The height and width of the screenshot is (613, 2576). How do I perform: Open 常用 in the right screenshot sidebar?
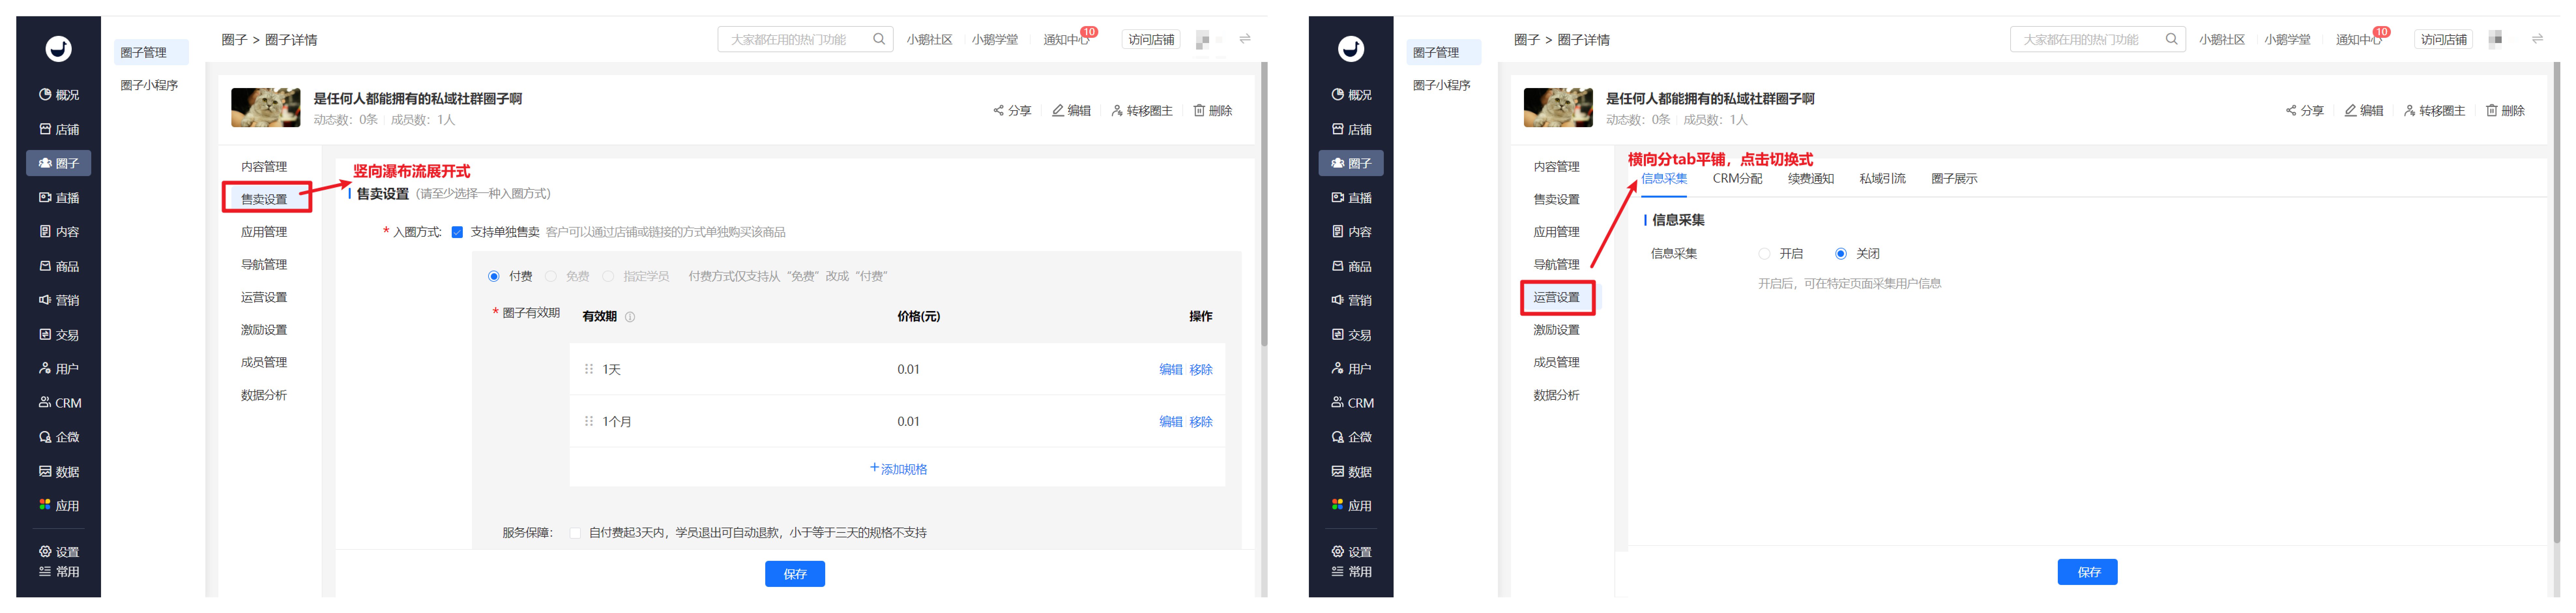coord(1352,572)
